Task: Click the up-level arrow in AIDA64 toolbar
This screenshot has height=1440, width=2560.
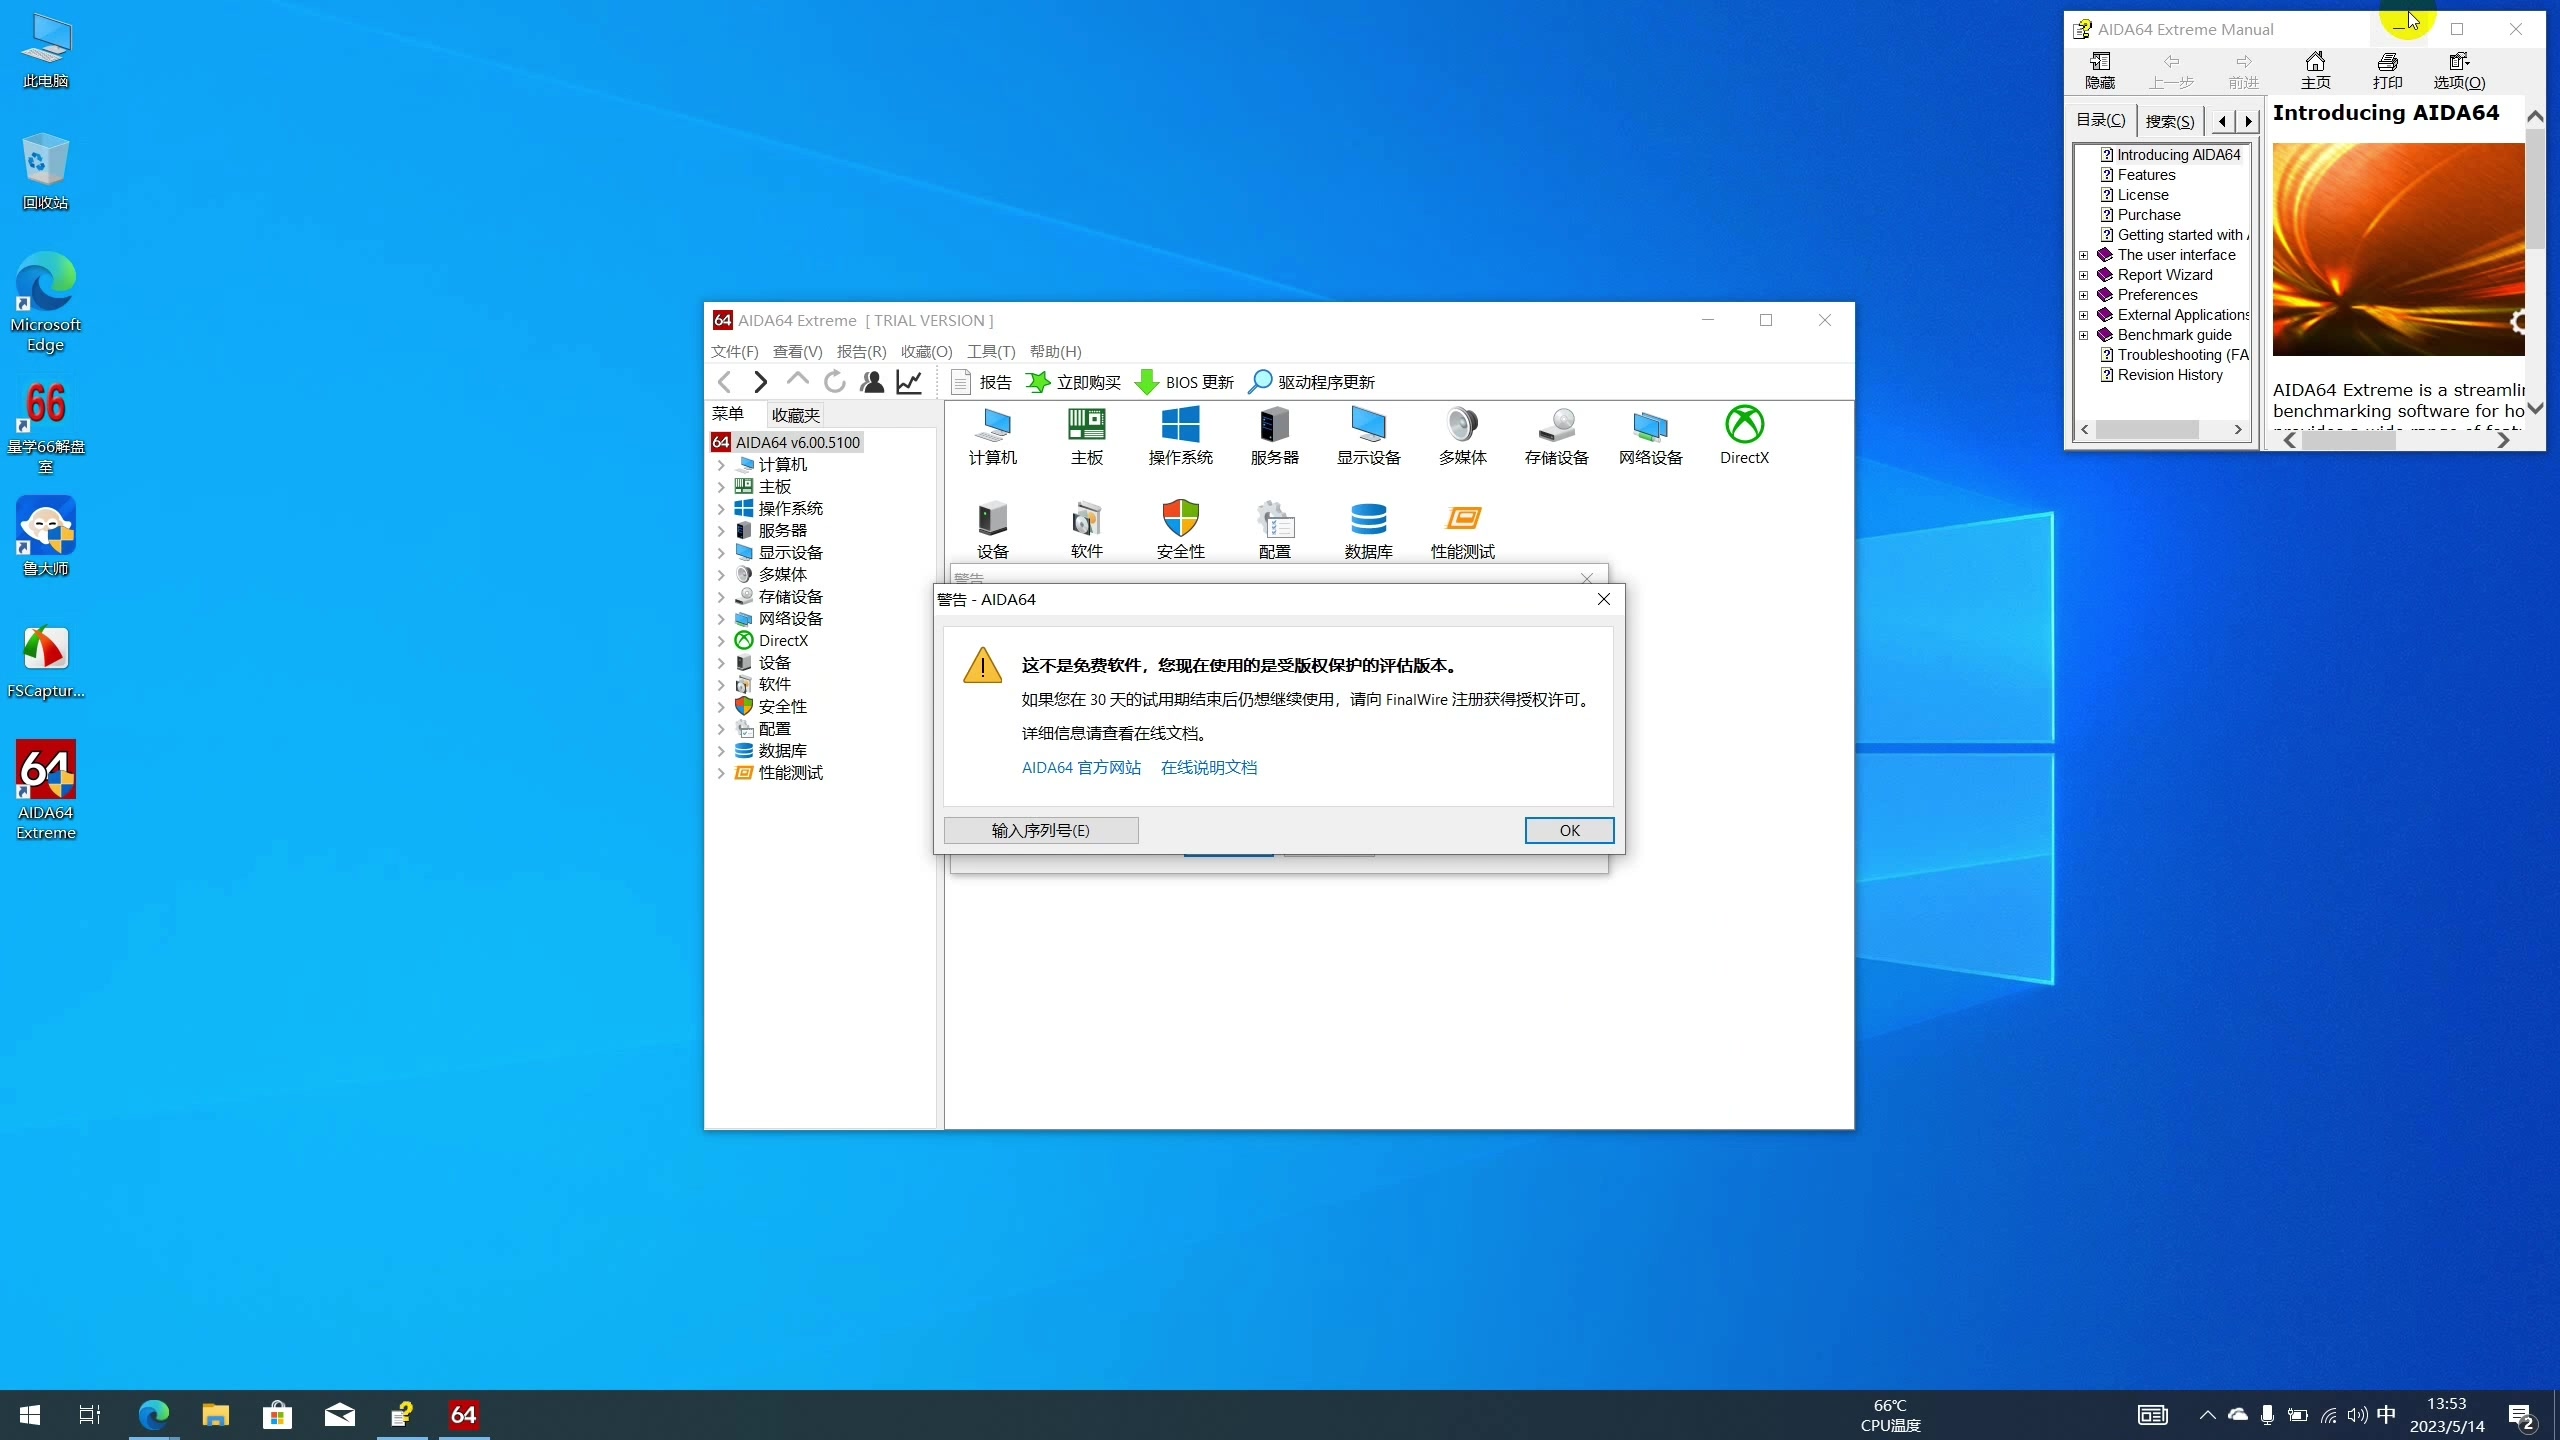Action: click(797, 382)
